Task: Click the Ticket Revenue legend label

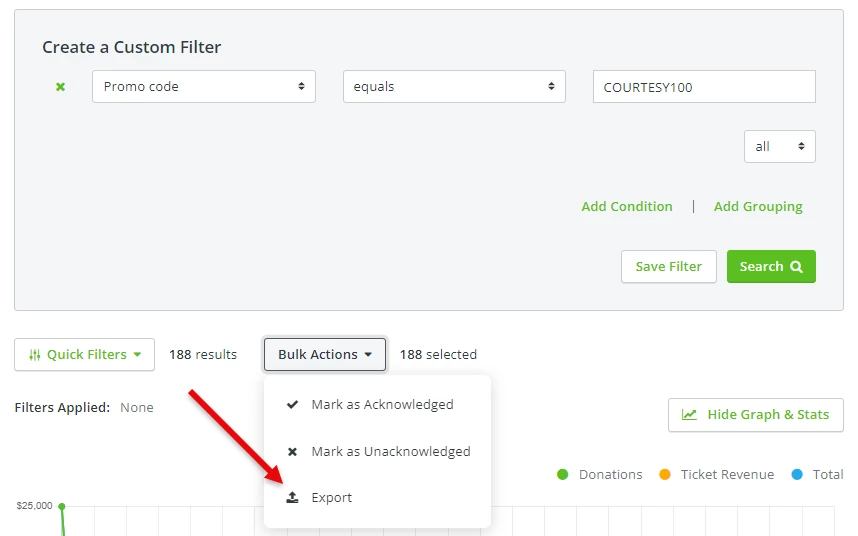Action: (727, 474)
